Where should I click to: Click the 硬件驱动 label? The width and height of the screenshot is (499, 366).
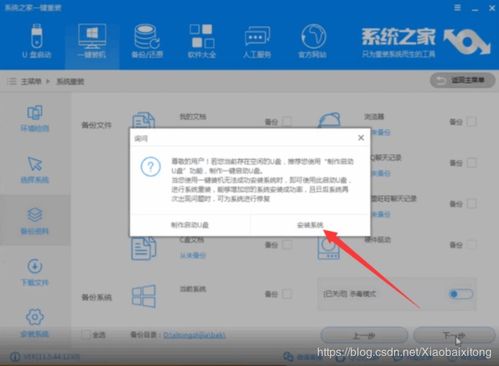coord(377,240)
